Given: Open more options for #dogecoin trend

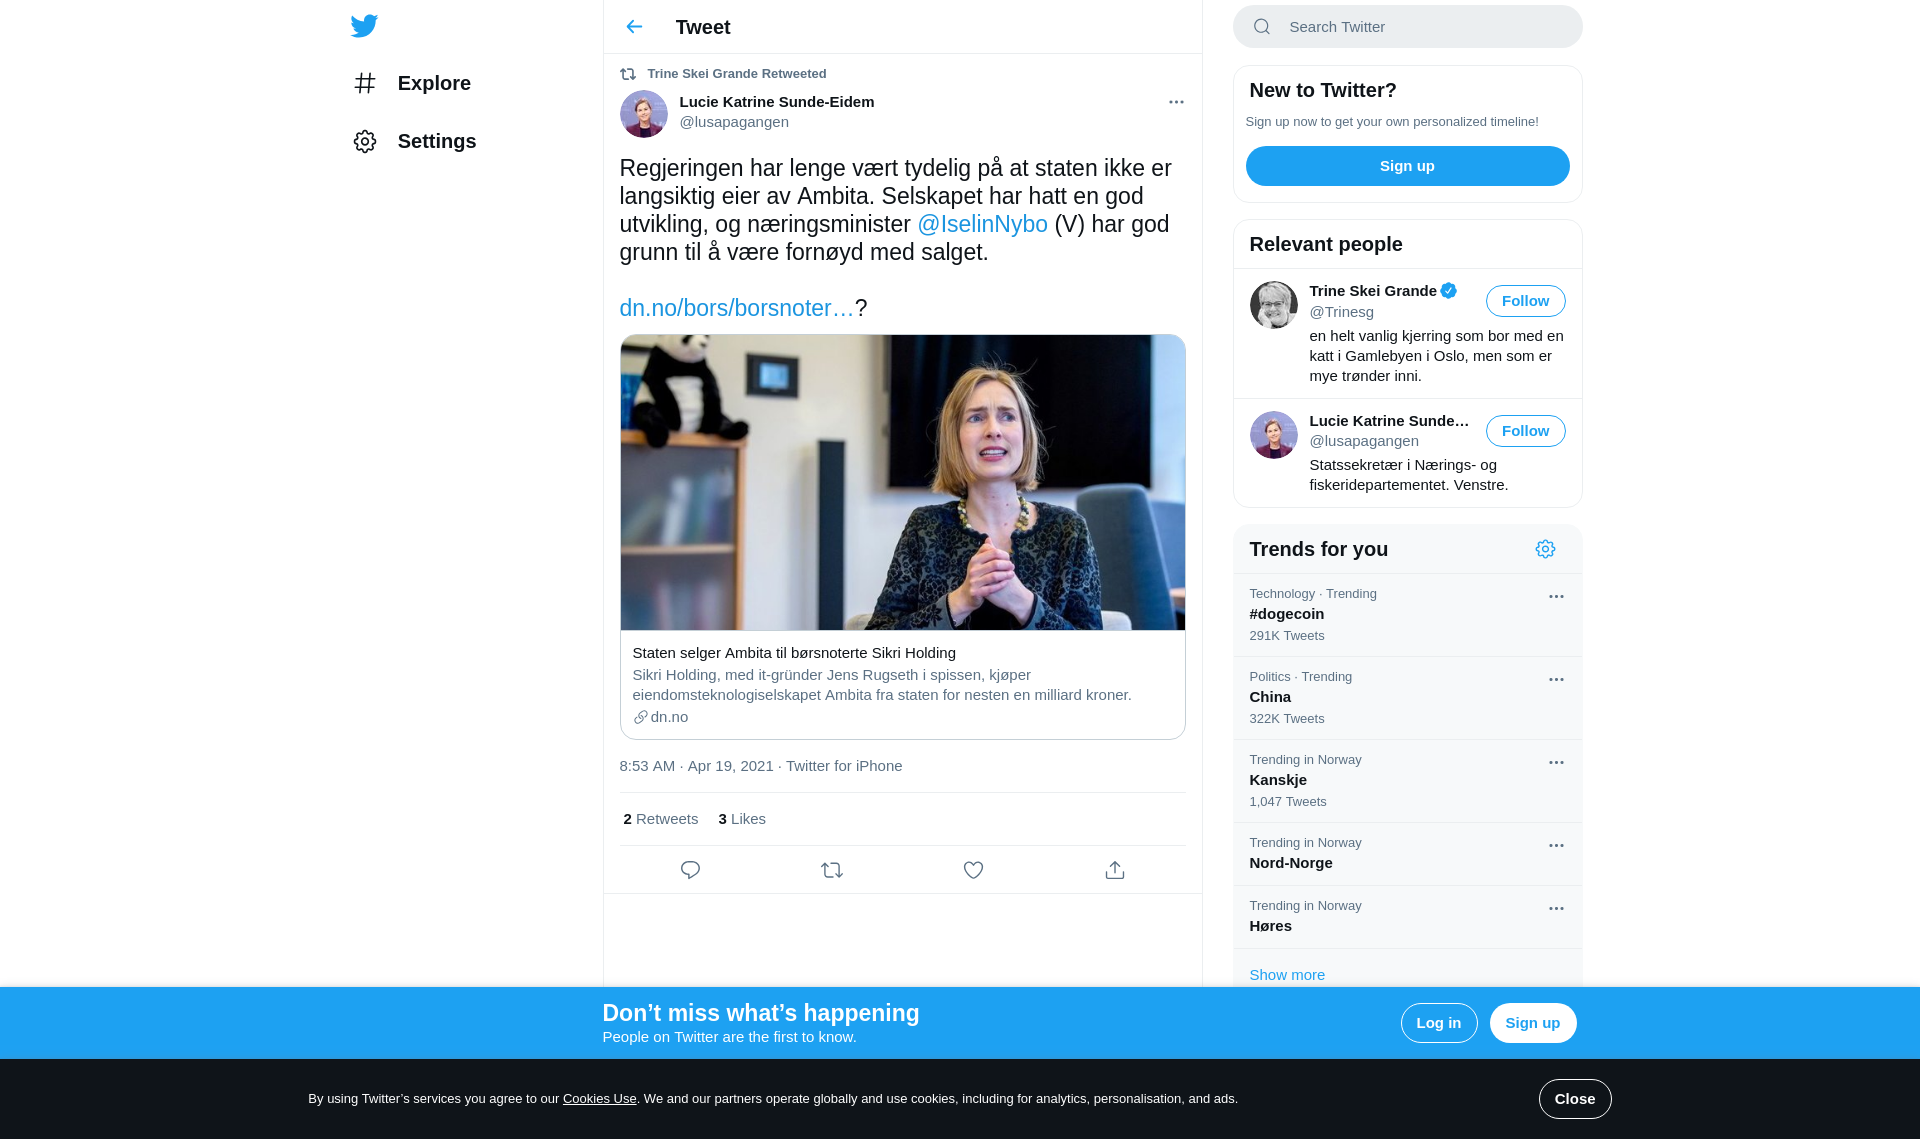Looking at the screenshot, I should (1556, 597).
